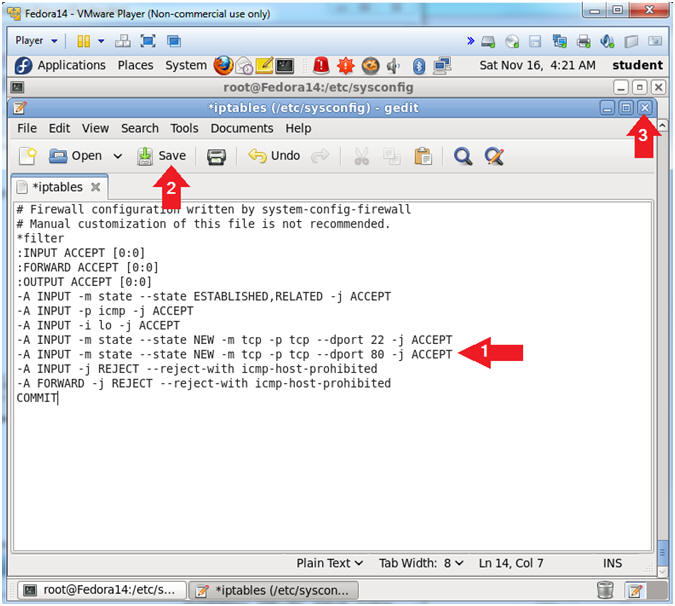
Task: Enter VMware full screen mode icon
Action: pos(148,41)
